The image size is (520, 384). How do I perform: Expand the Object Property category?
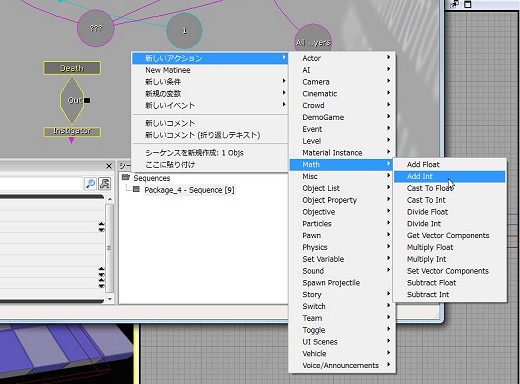point(342,200)
